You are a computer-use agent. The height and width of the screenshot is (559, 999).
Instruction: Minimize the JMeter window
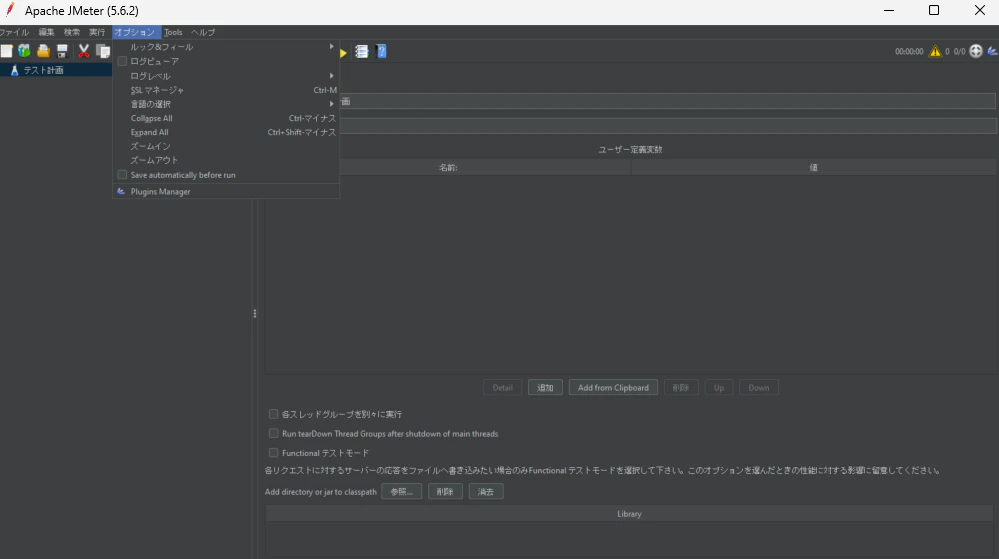889,10
